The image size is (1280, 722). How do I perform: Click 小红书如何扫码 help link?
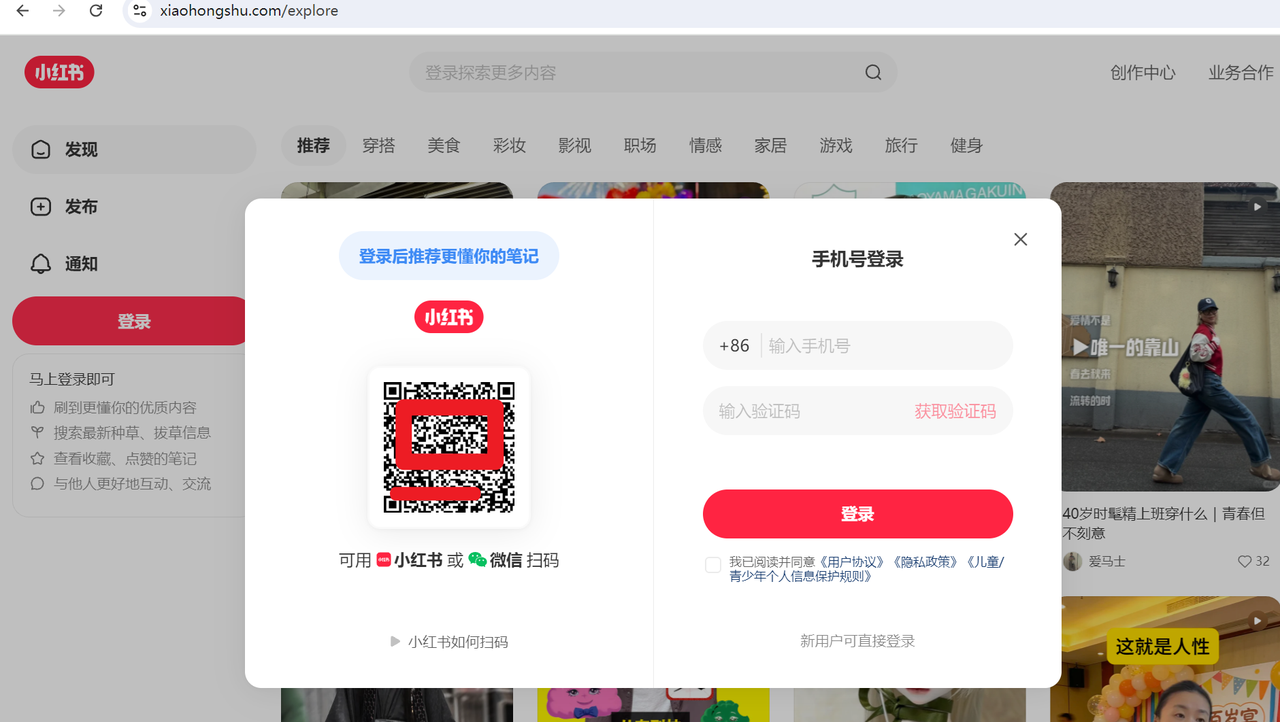458,642
